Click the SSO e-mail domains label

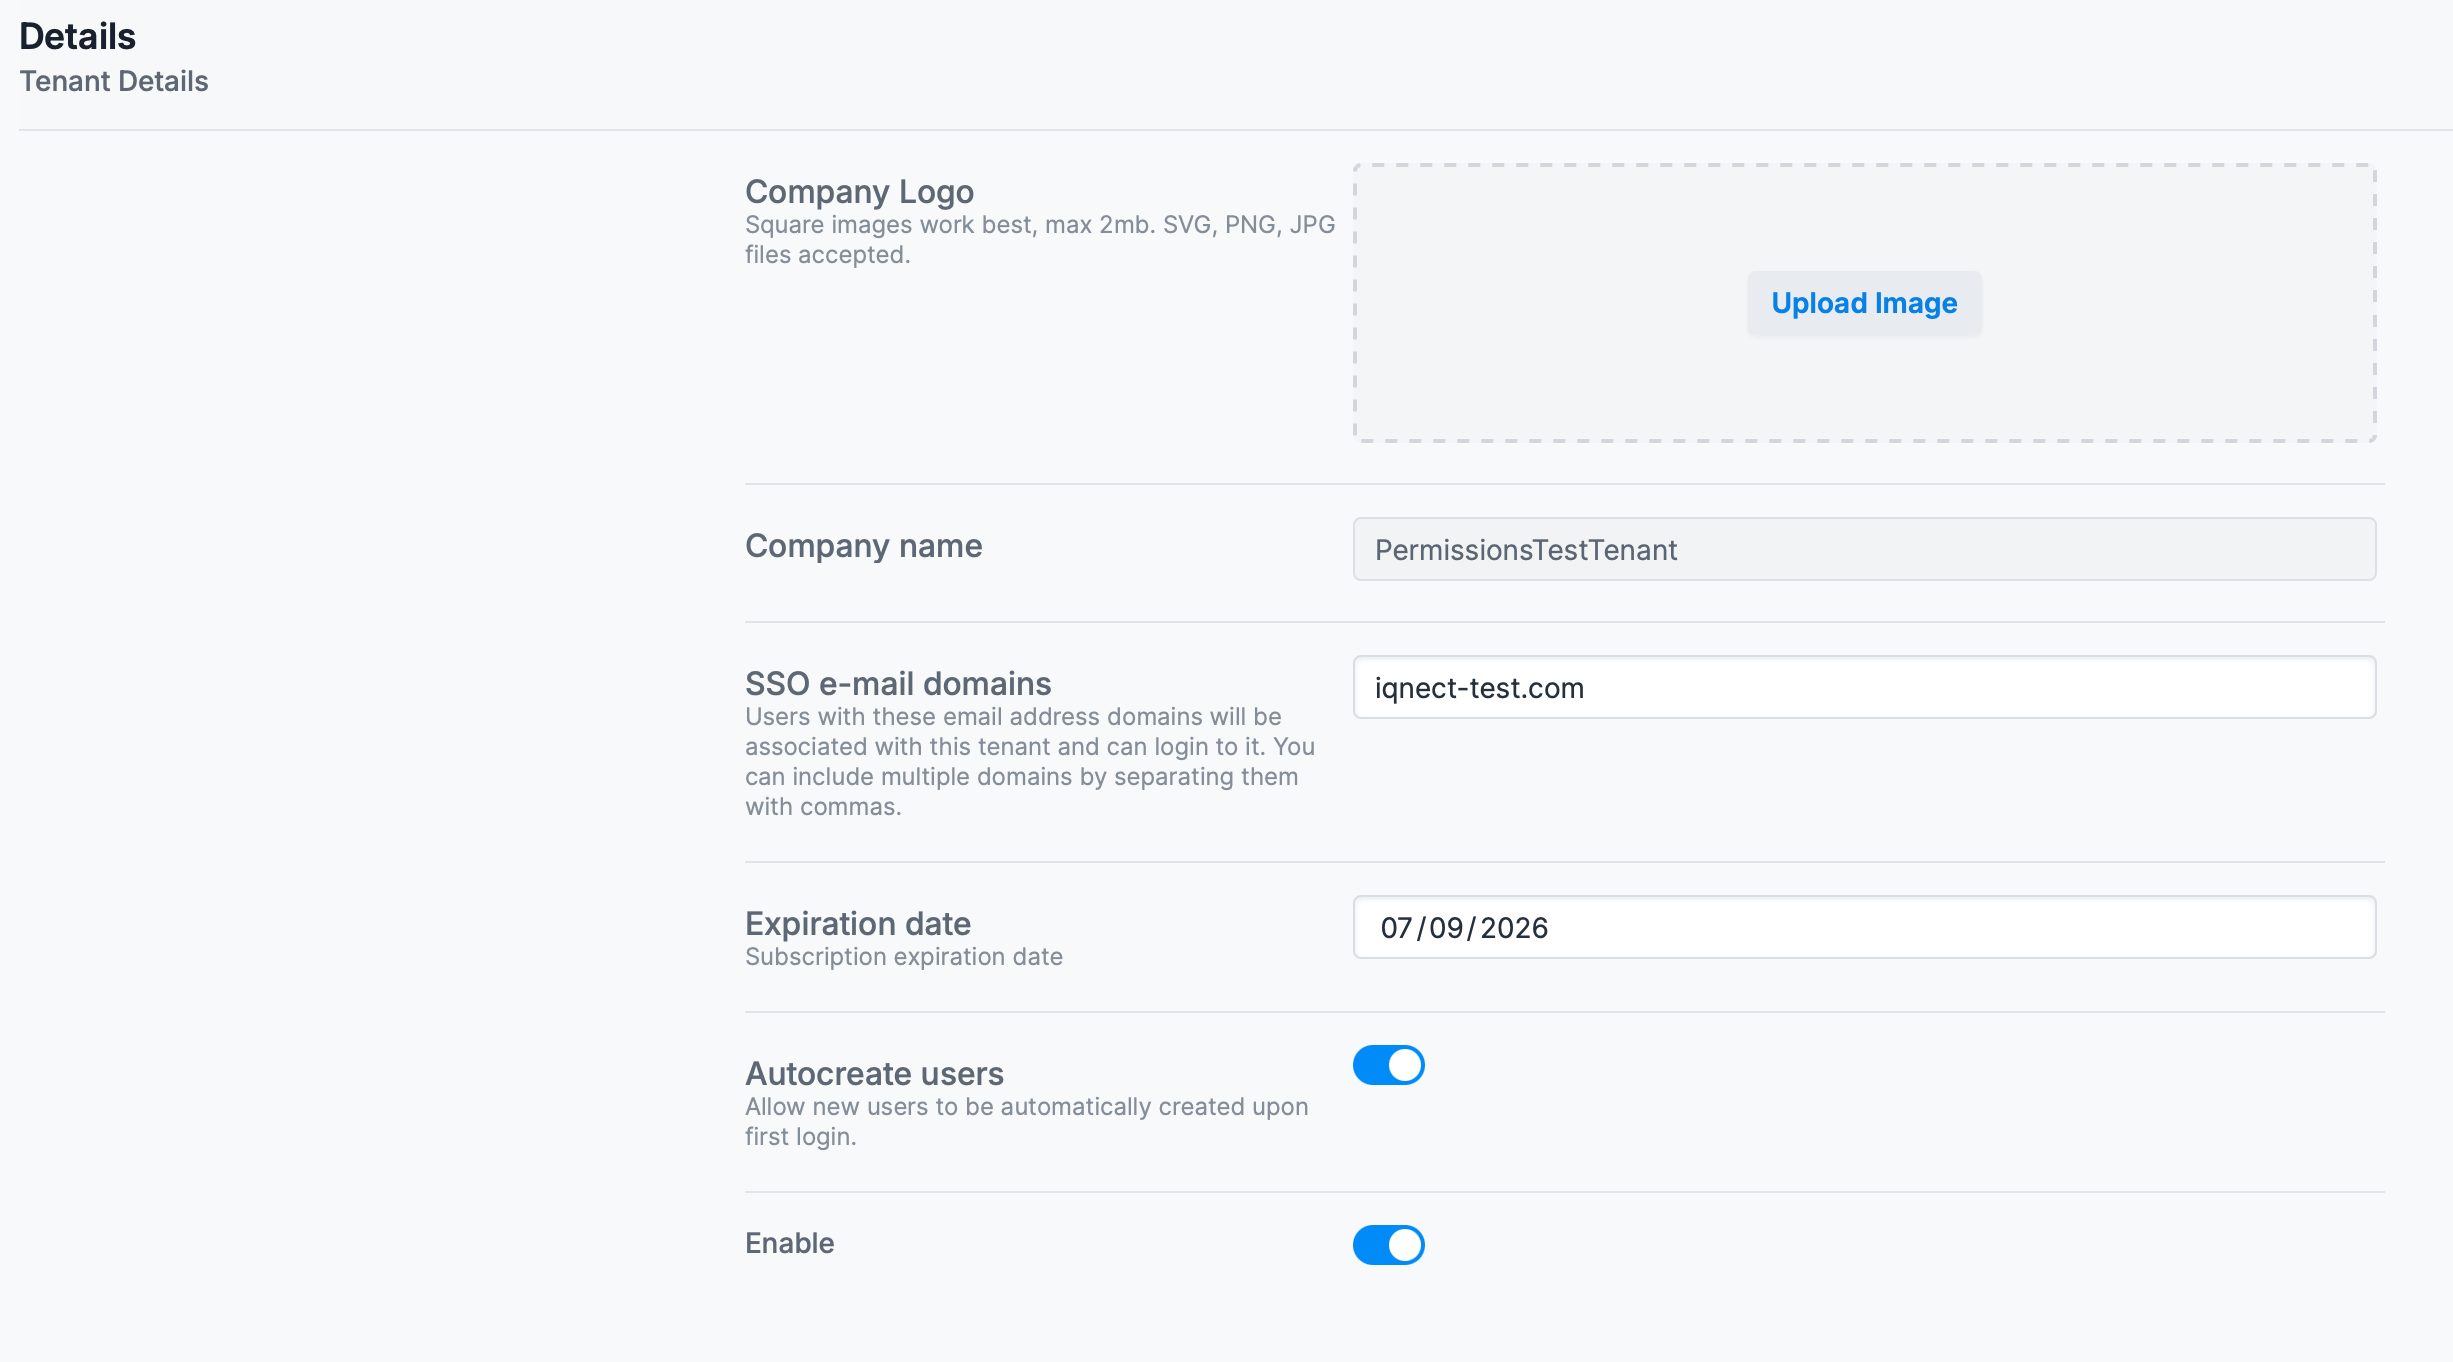coord(897,683)
